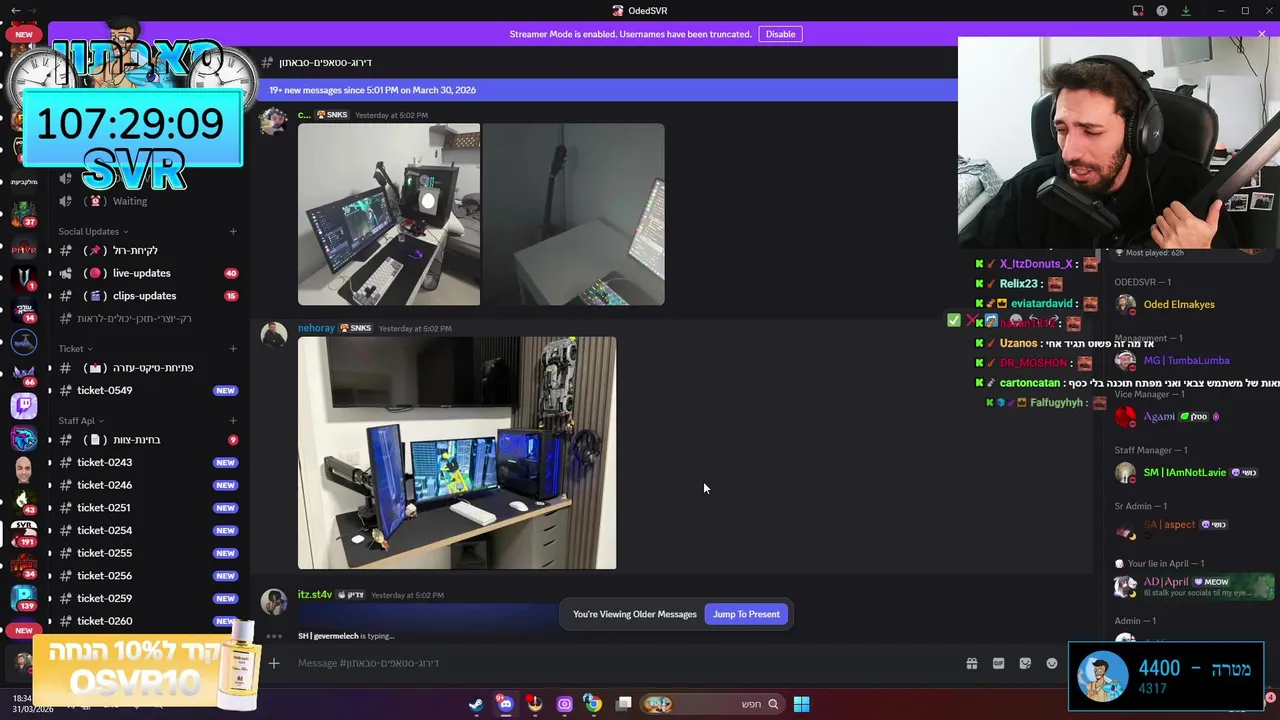Open nehoray's avatar next to his message
Image resolution: width=1280 pixels, height=720 pixels.
[274, 336]
